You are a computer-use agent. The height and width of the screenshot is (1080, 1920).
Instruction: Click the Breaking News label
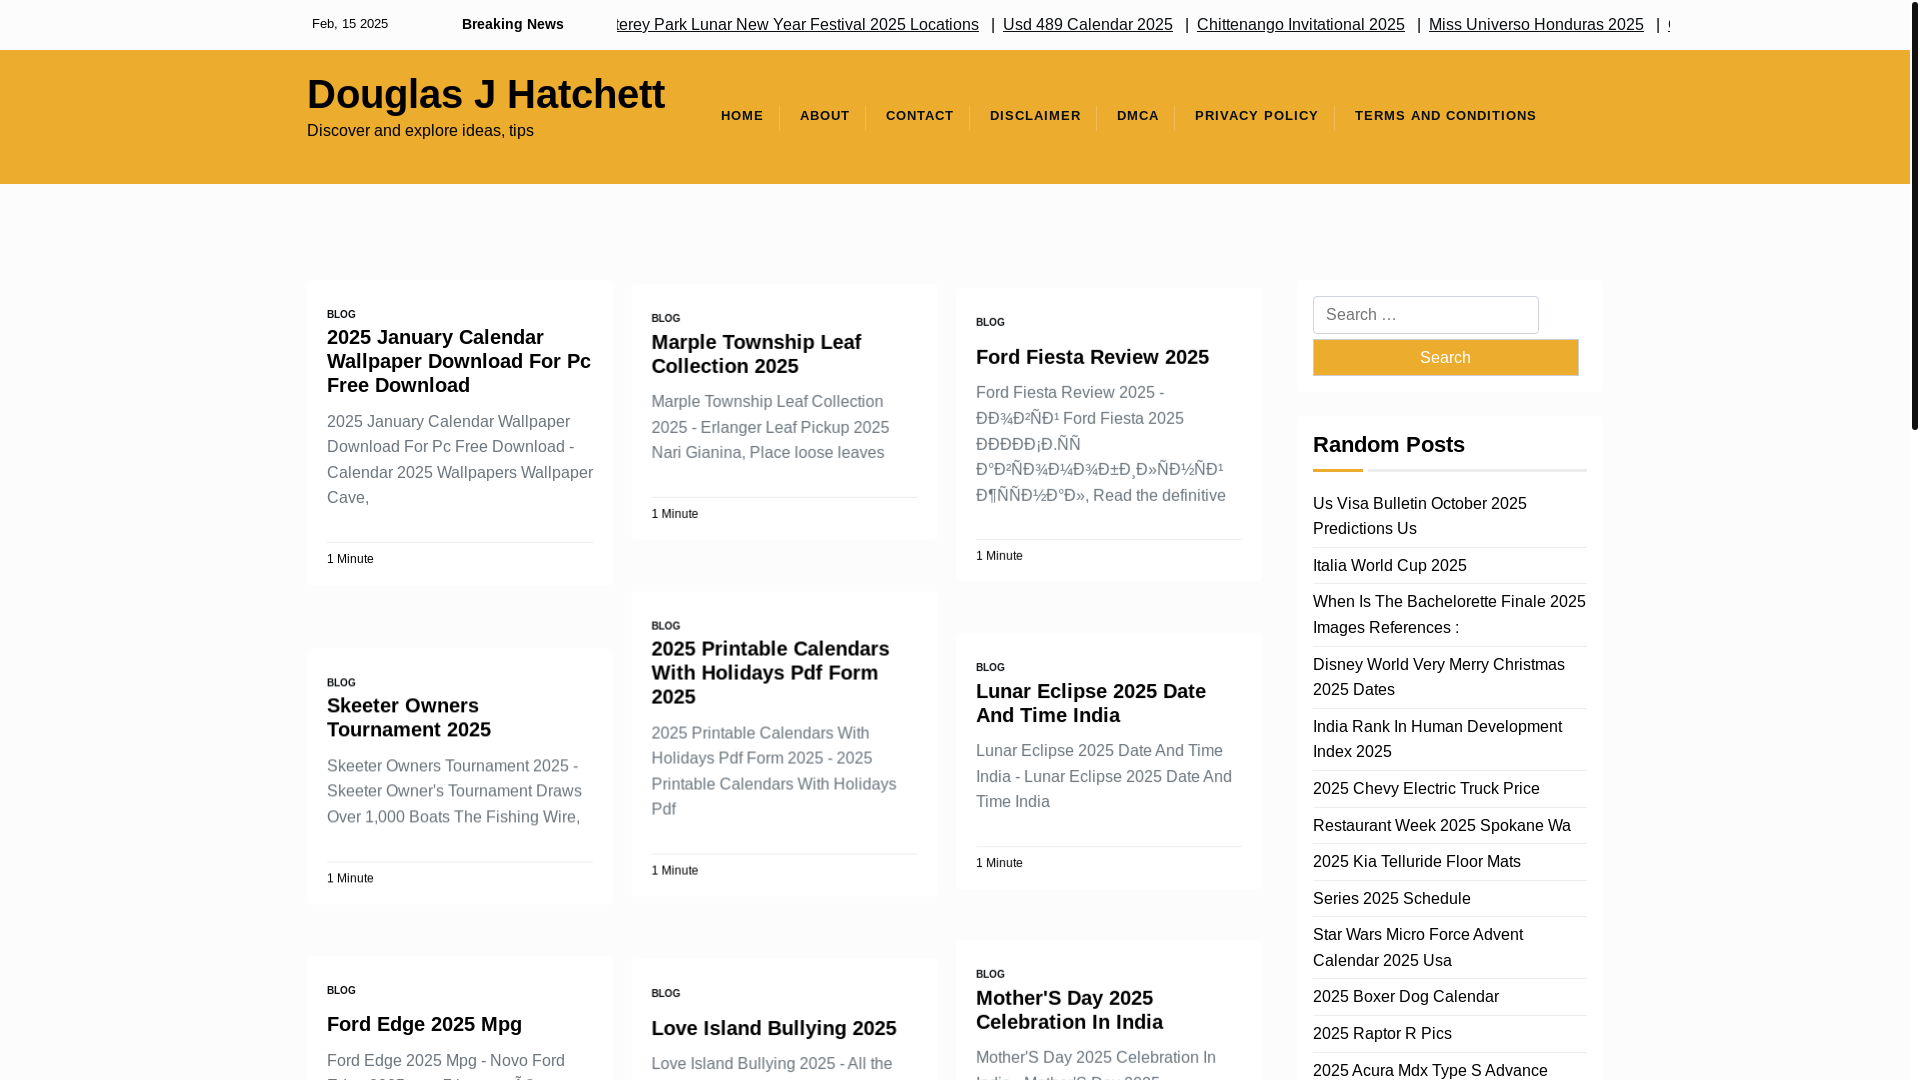(512, 24)
